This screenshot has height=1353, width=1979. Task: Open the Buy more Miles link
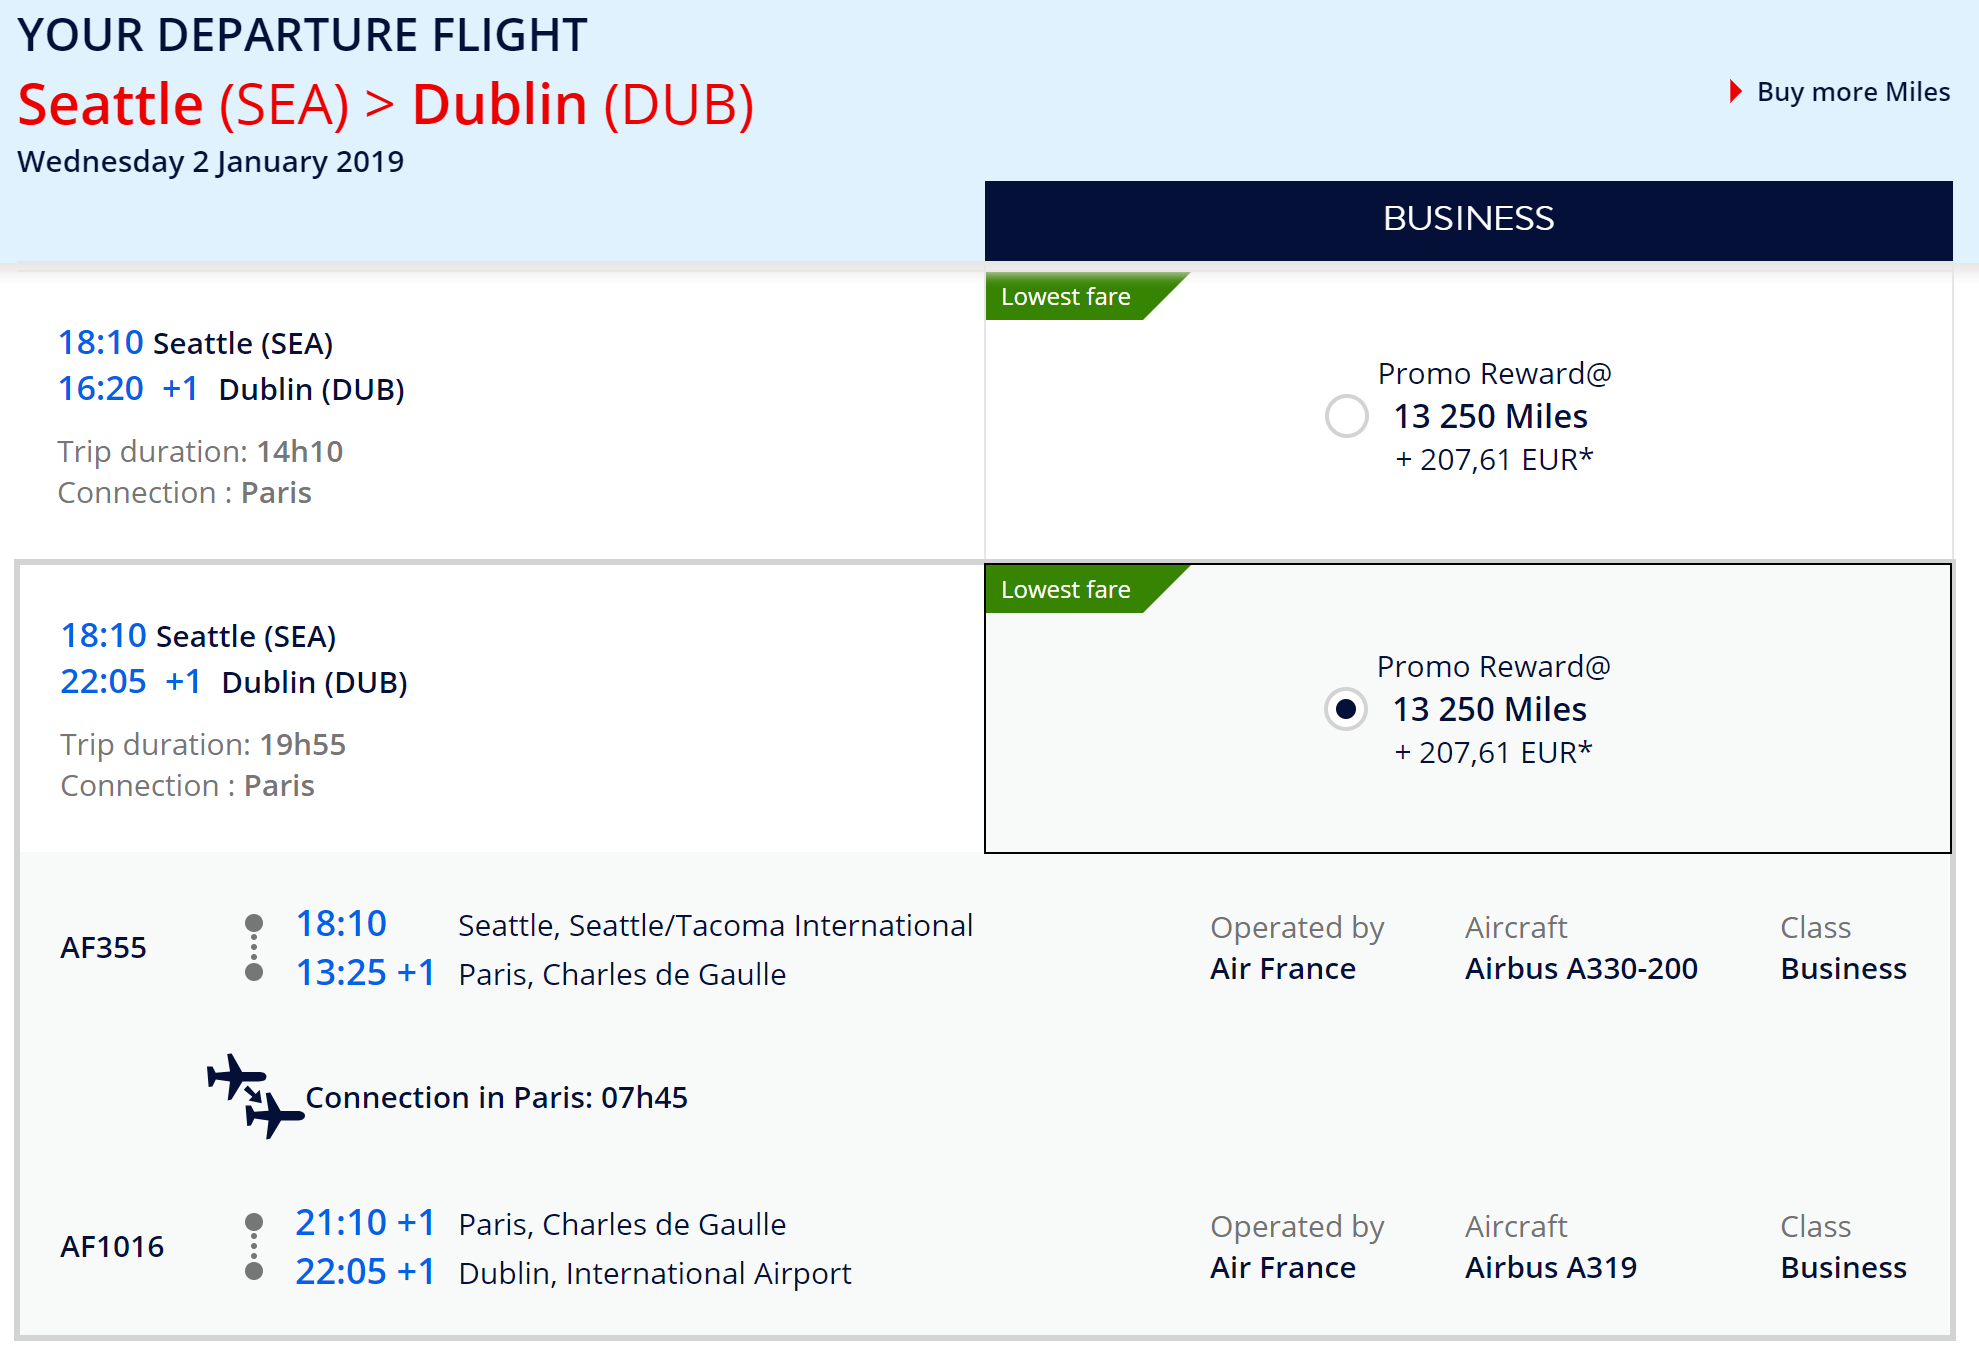[1853, 92]
